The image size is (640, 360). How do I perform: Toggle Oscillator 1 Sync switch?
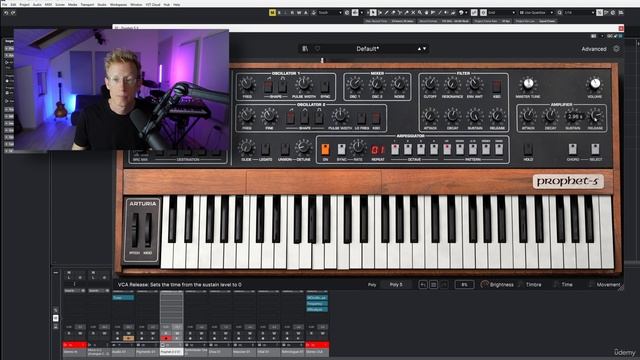click(325, 86)
